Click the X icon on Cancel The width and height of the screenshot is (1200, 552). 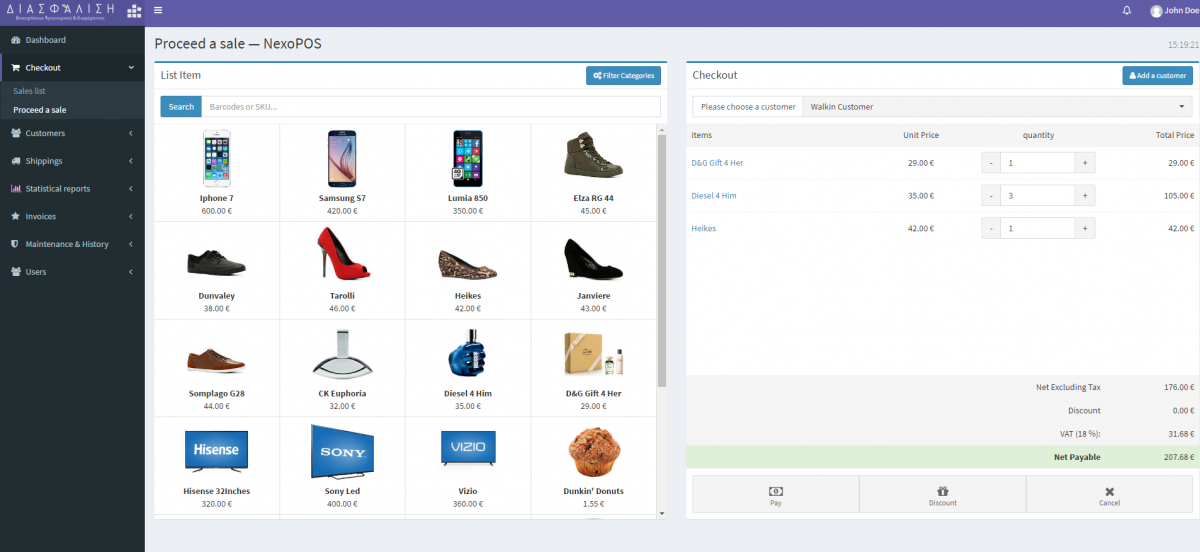coord(1109,491)
